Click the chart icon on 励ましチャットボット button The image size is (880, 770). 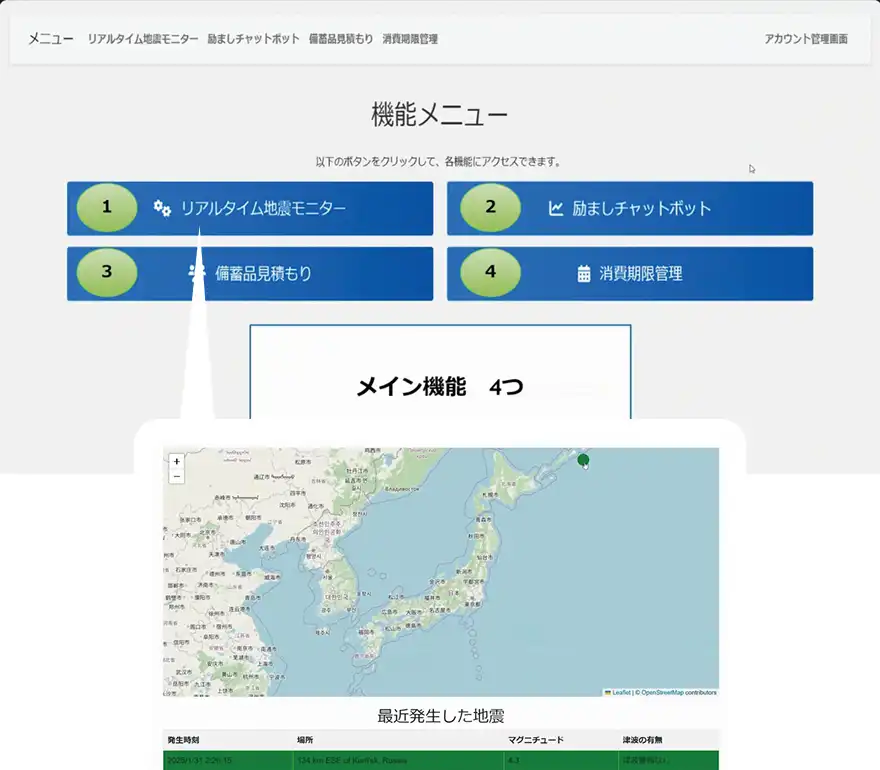pos(556,208)
